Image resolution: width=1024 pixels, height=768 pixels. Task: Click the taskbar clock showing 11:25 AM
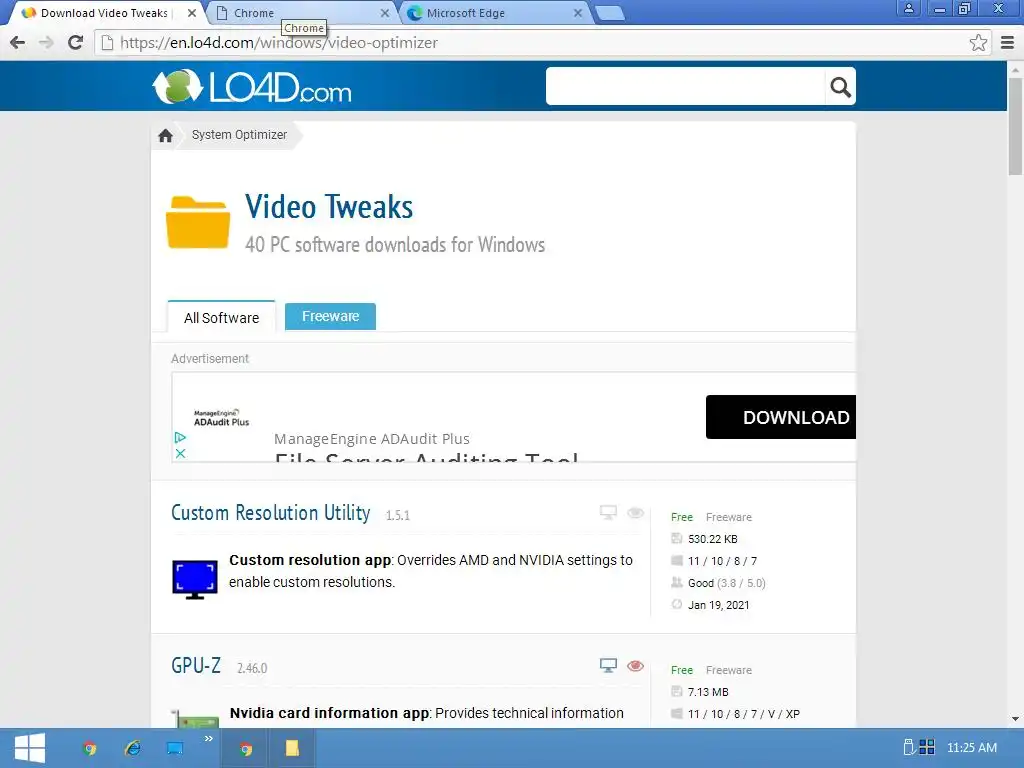pyautogui.click(x=972, y=748)
